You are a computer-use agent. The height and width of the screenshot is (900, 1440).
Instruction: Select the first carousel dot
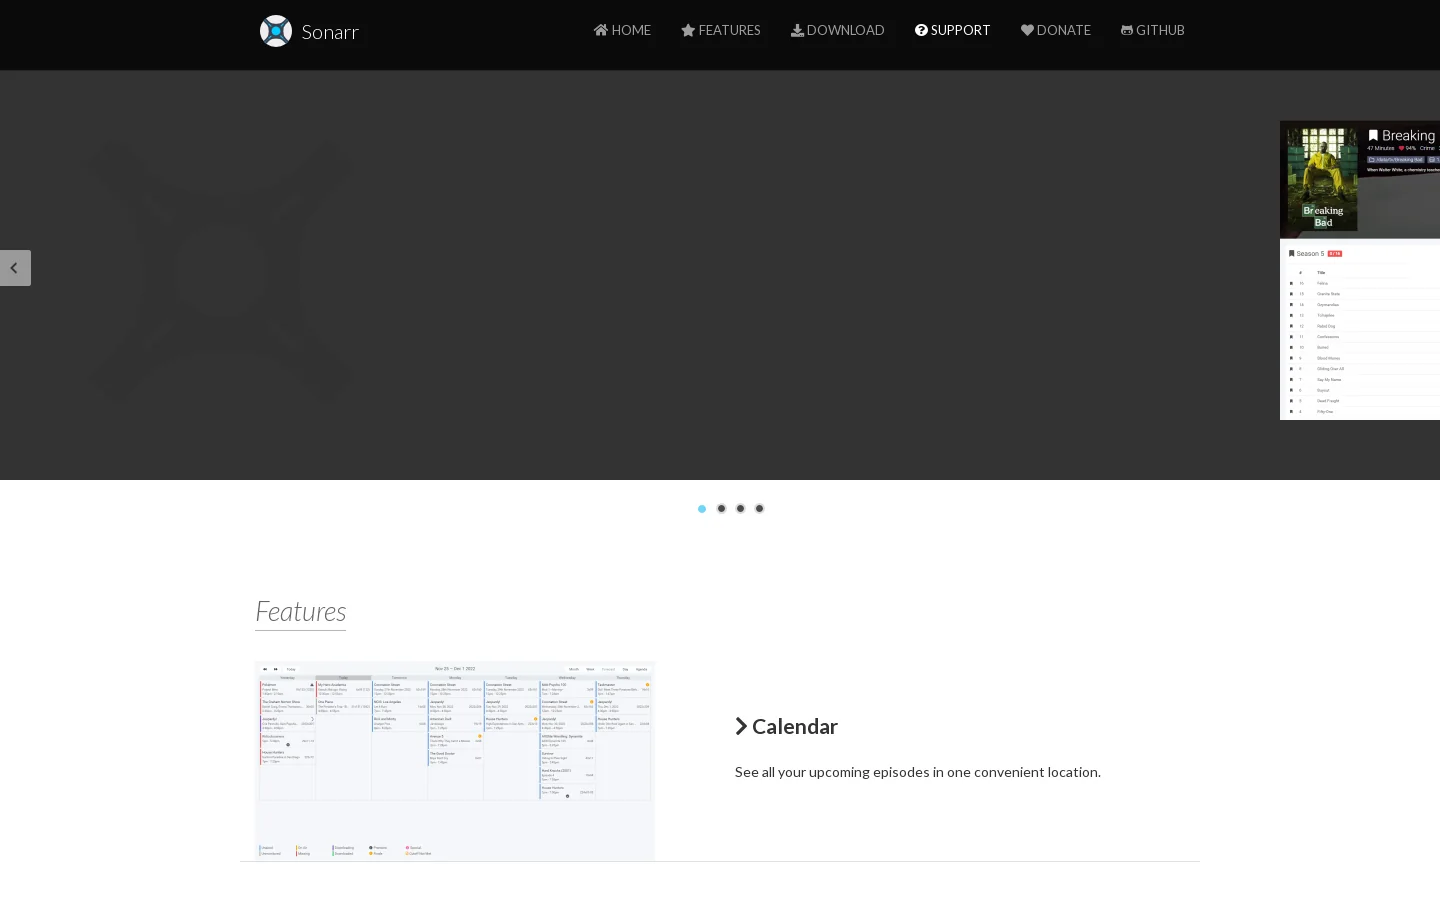pyautogui.click(x=702, y=508)
